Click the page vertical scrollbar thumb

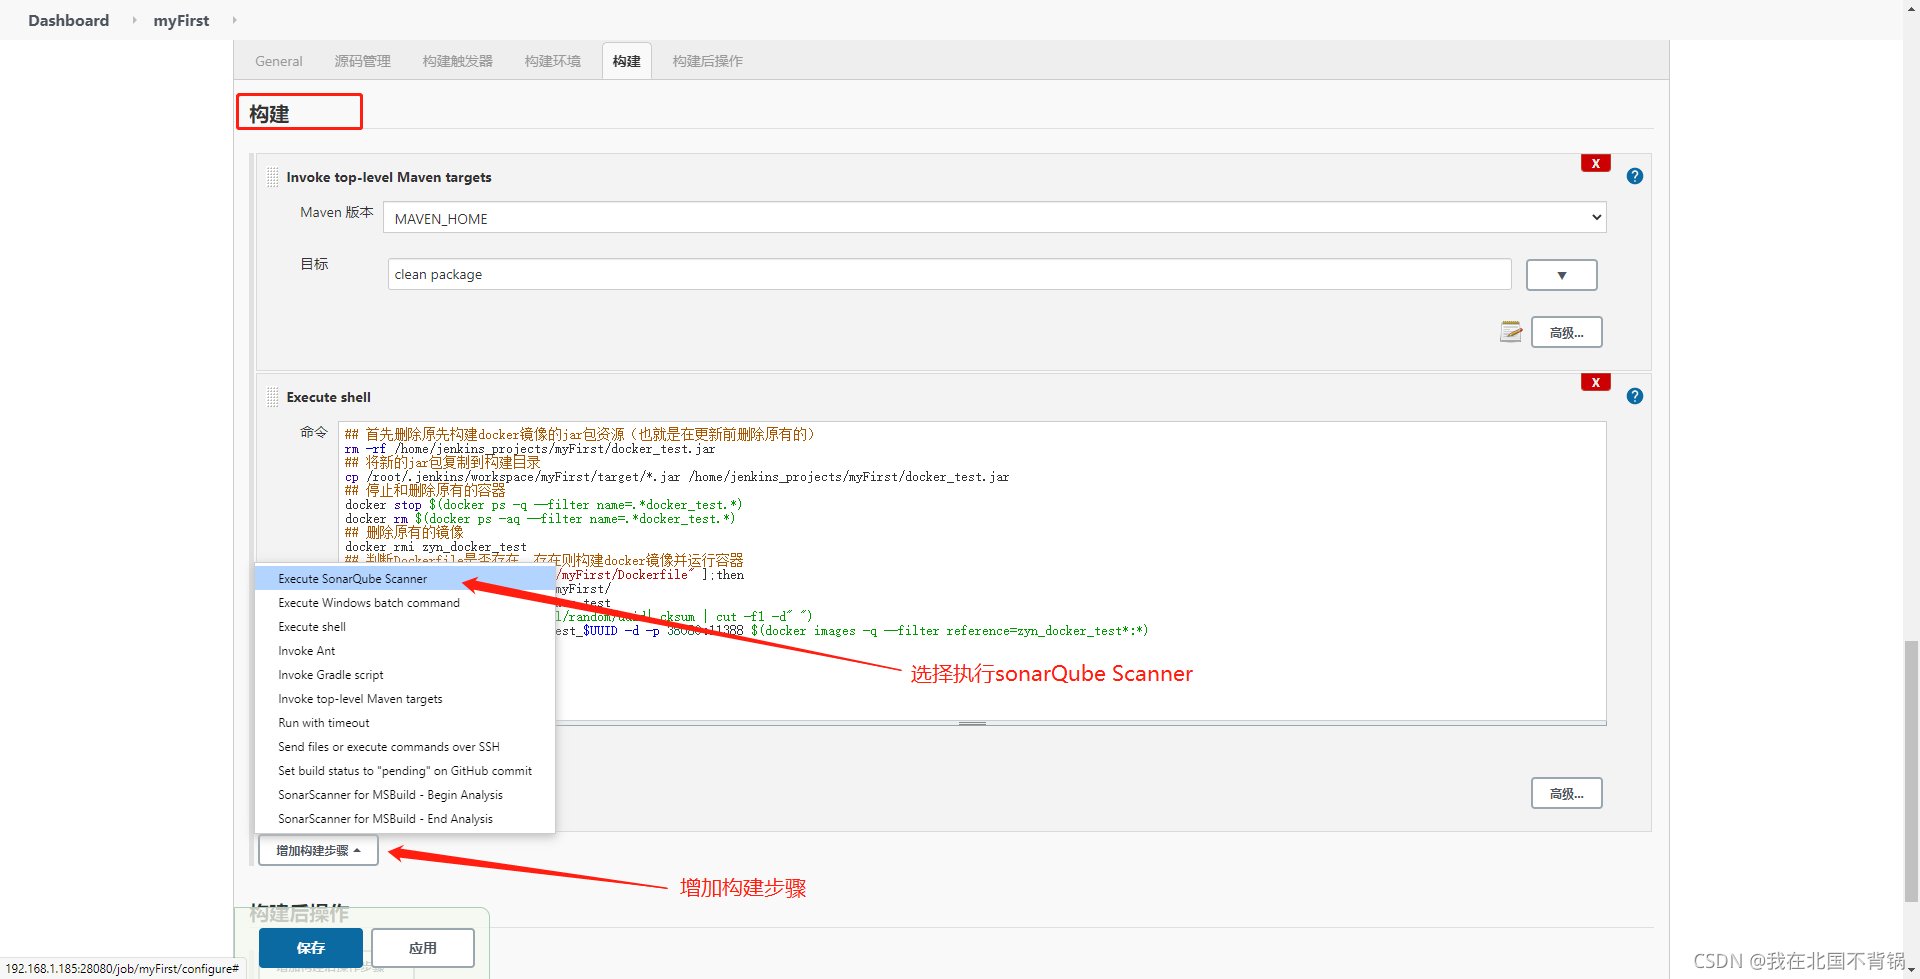1911,772
